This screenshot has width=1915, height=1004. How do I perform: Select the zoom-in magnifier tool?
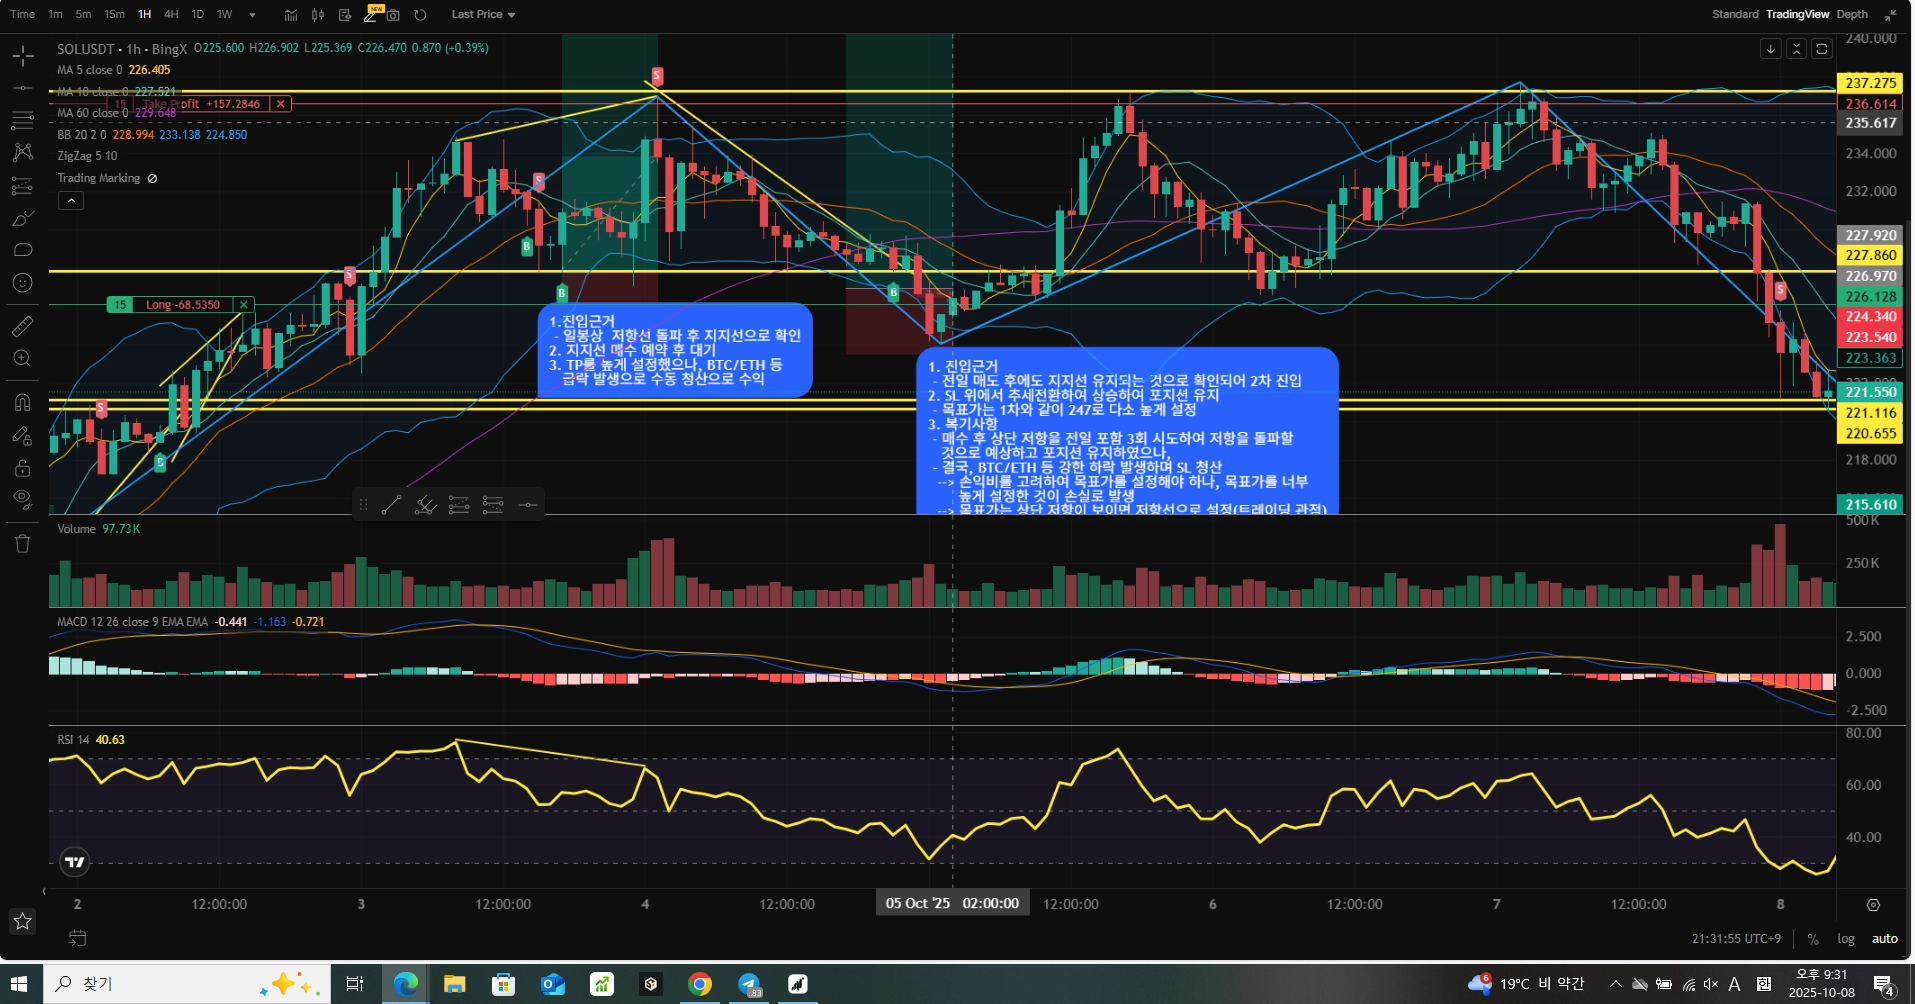[x=22, y=358]
